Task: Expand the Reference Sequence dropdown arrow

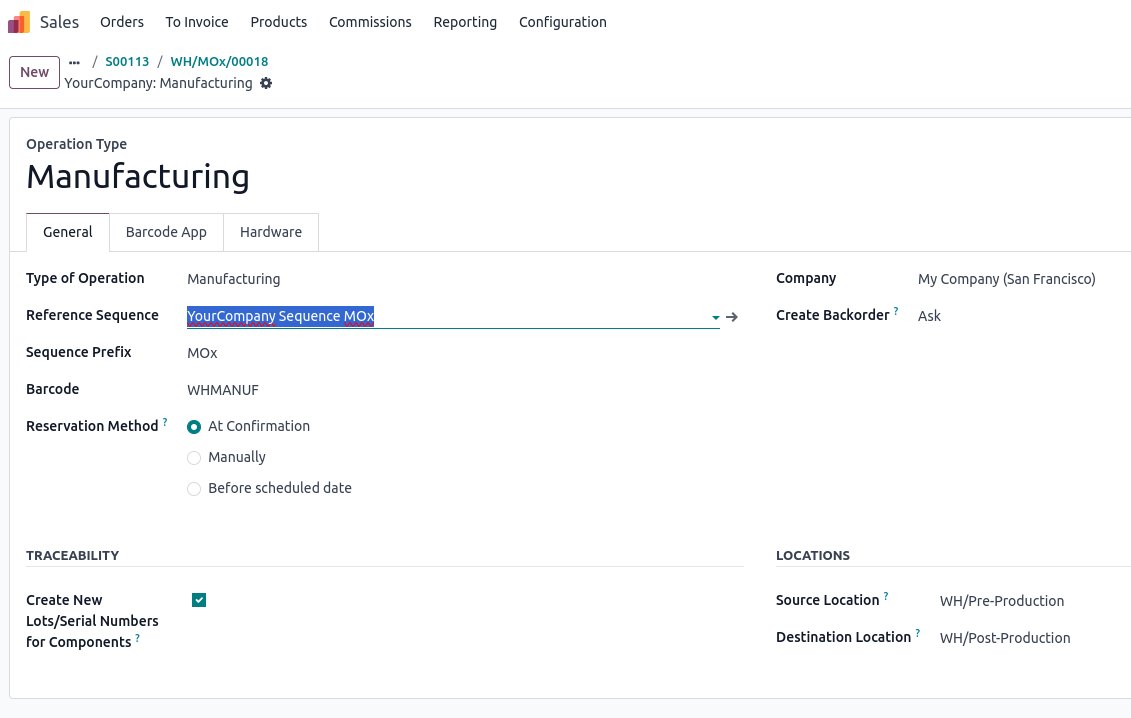Action: (x=715, y=318)
